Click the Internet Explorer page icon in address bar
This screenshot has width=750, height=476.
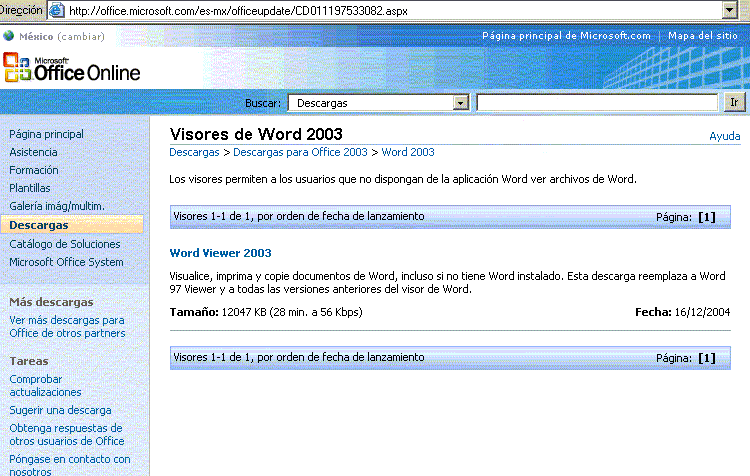tap(57, 10)
